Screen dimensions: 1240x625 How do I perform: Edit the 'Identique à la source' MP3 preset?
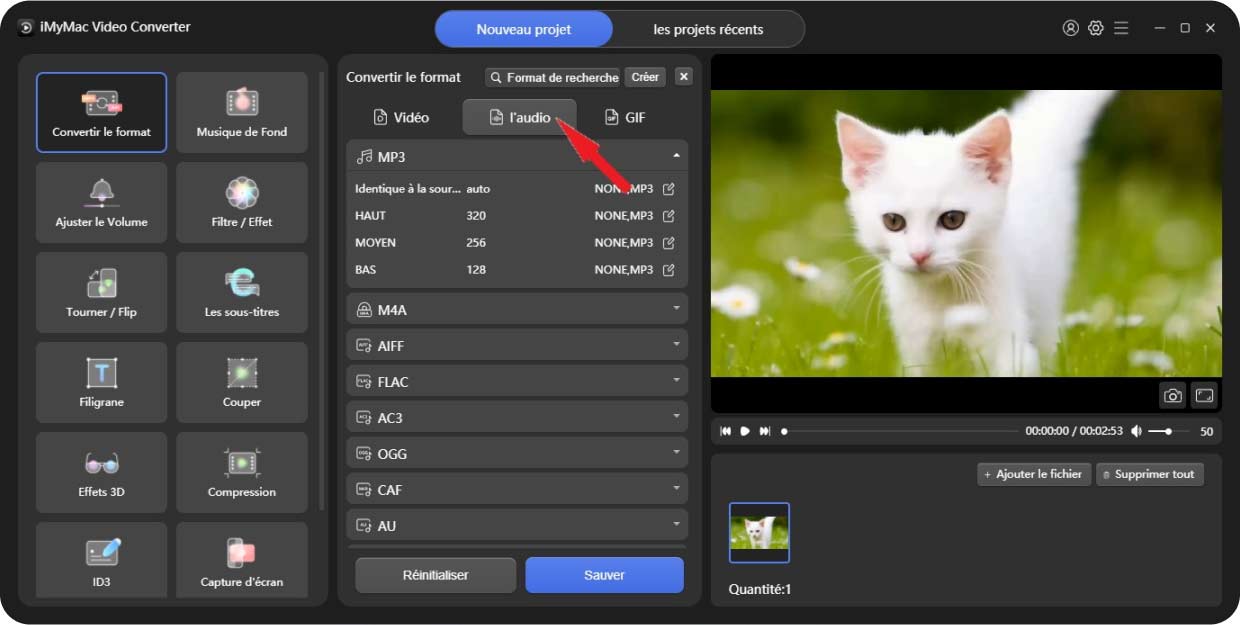[x=669, y=188]
